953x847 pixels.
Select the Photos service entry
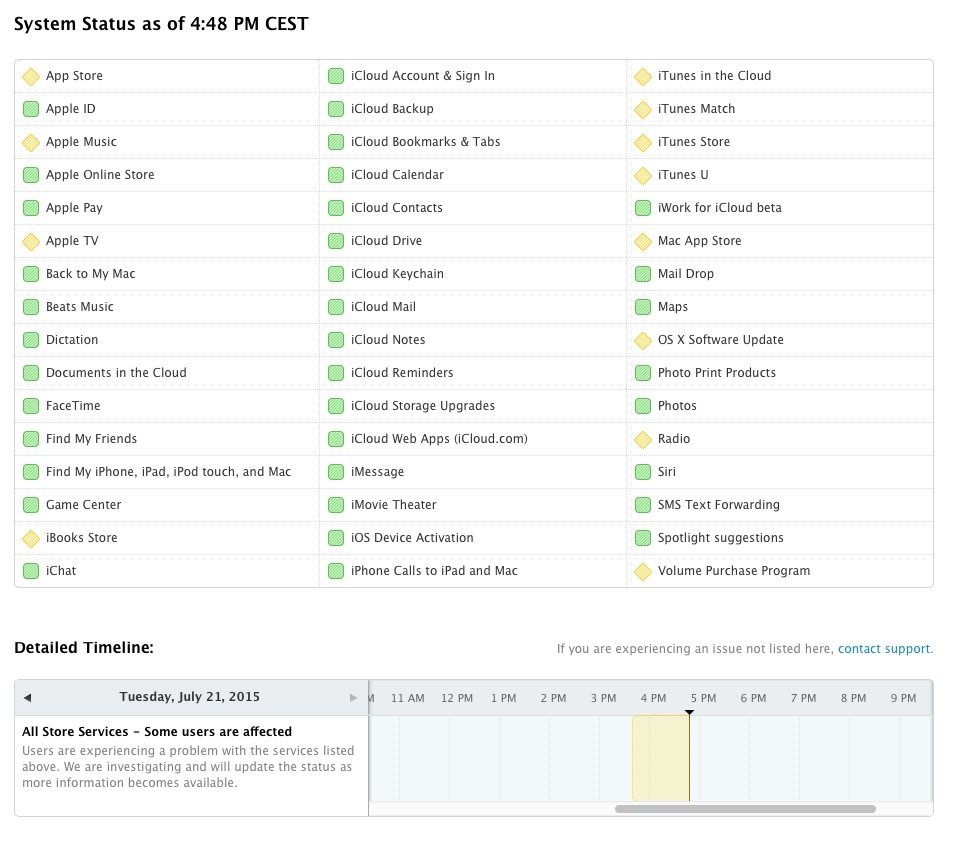click(780, 406)
